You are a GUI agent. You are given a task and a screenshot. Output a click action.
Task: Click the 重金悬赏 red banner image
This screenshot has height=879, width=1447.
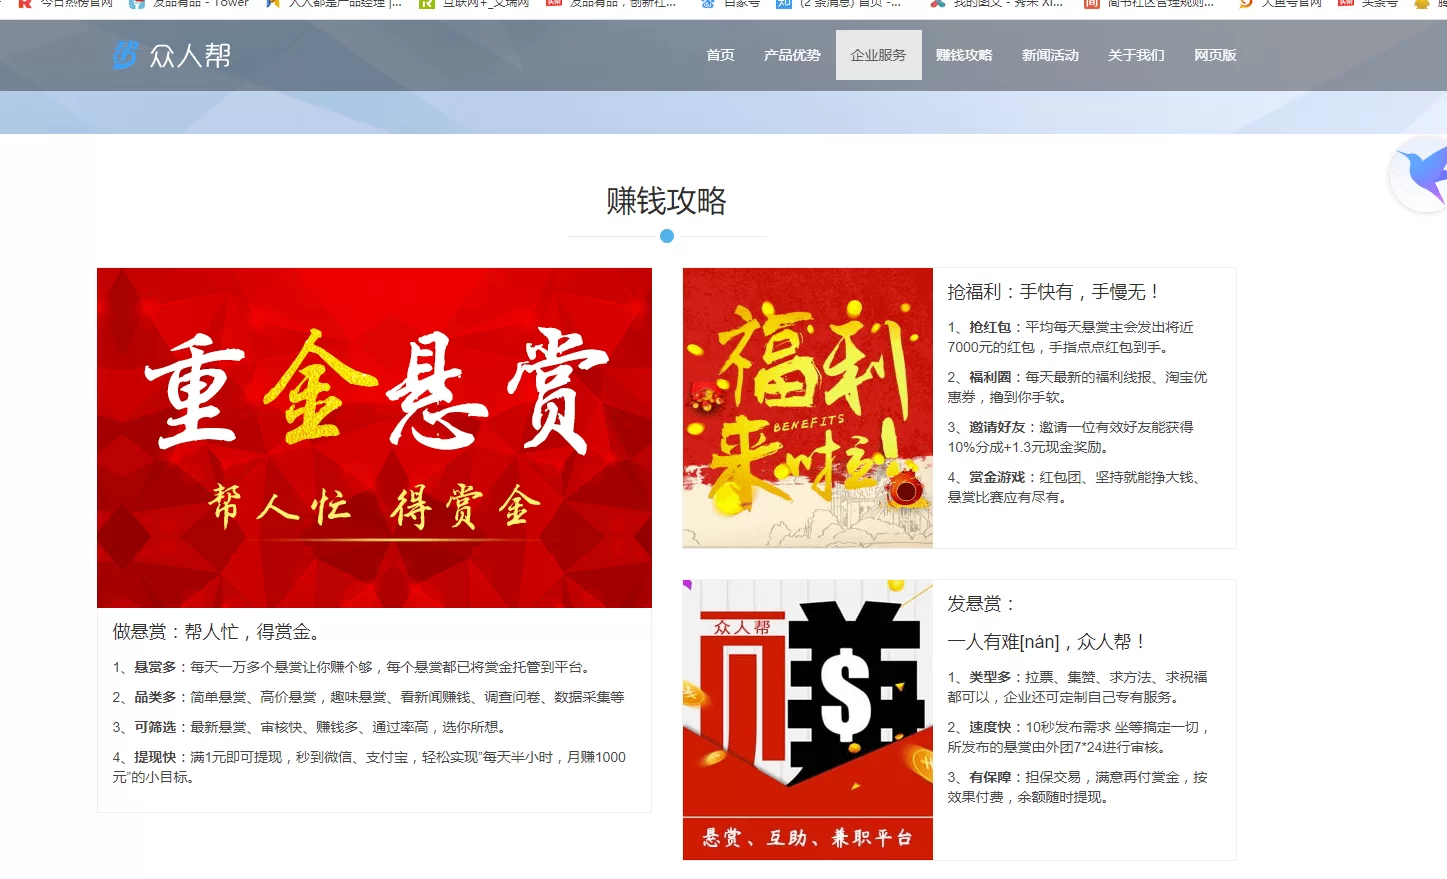pyautogui.click(x=374, y=437)
